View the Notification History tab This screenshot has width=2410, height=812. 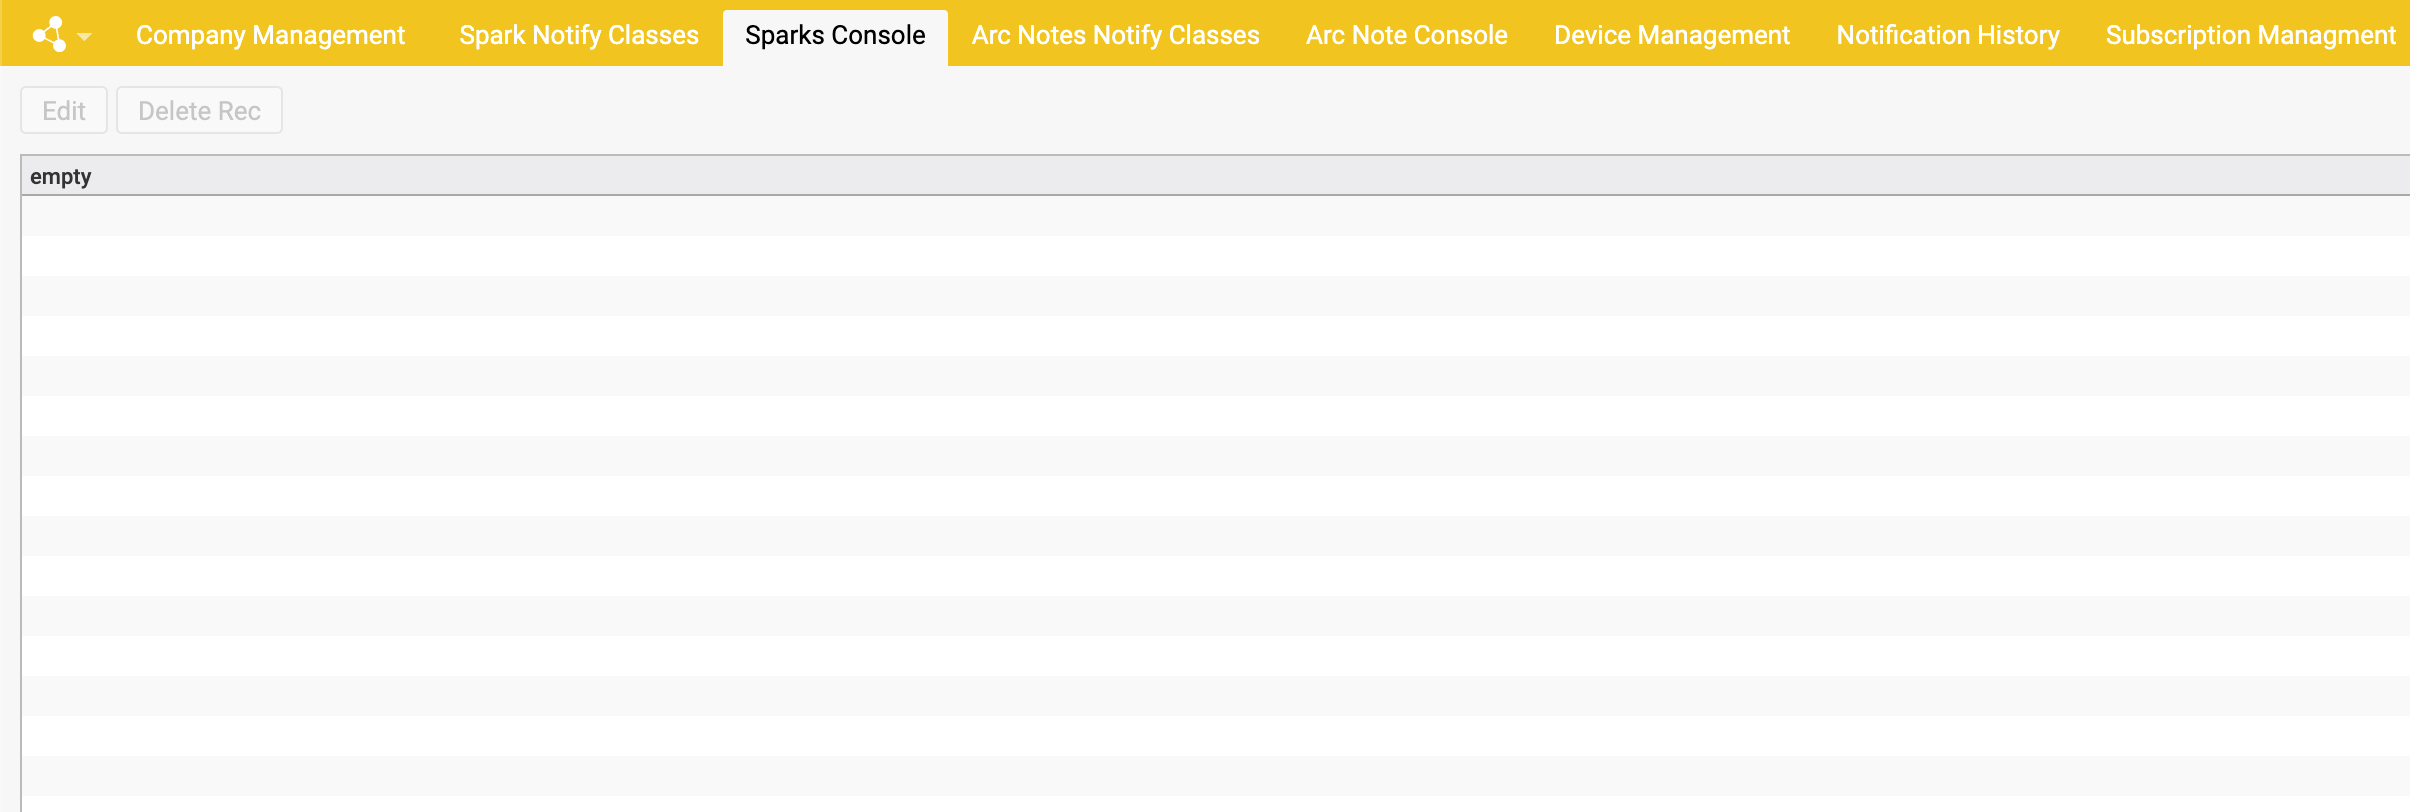coord(1947,35)
